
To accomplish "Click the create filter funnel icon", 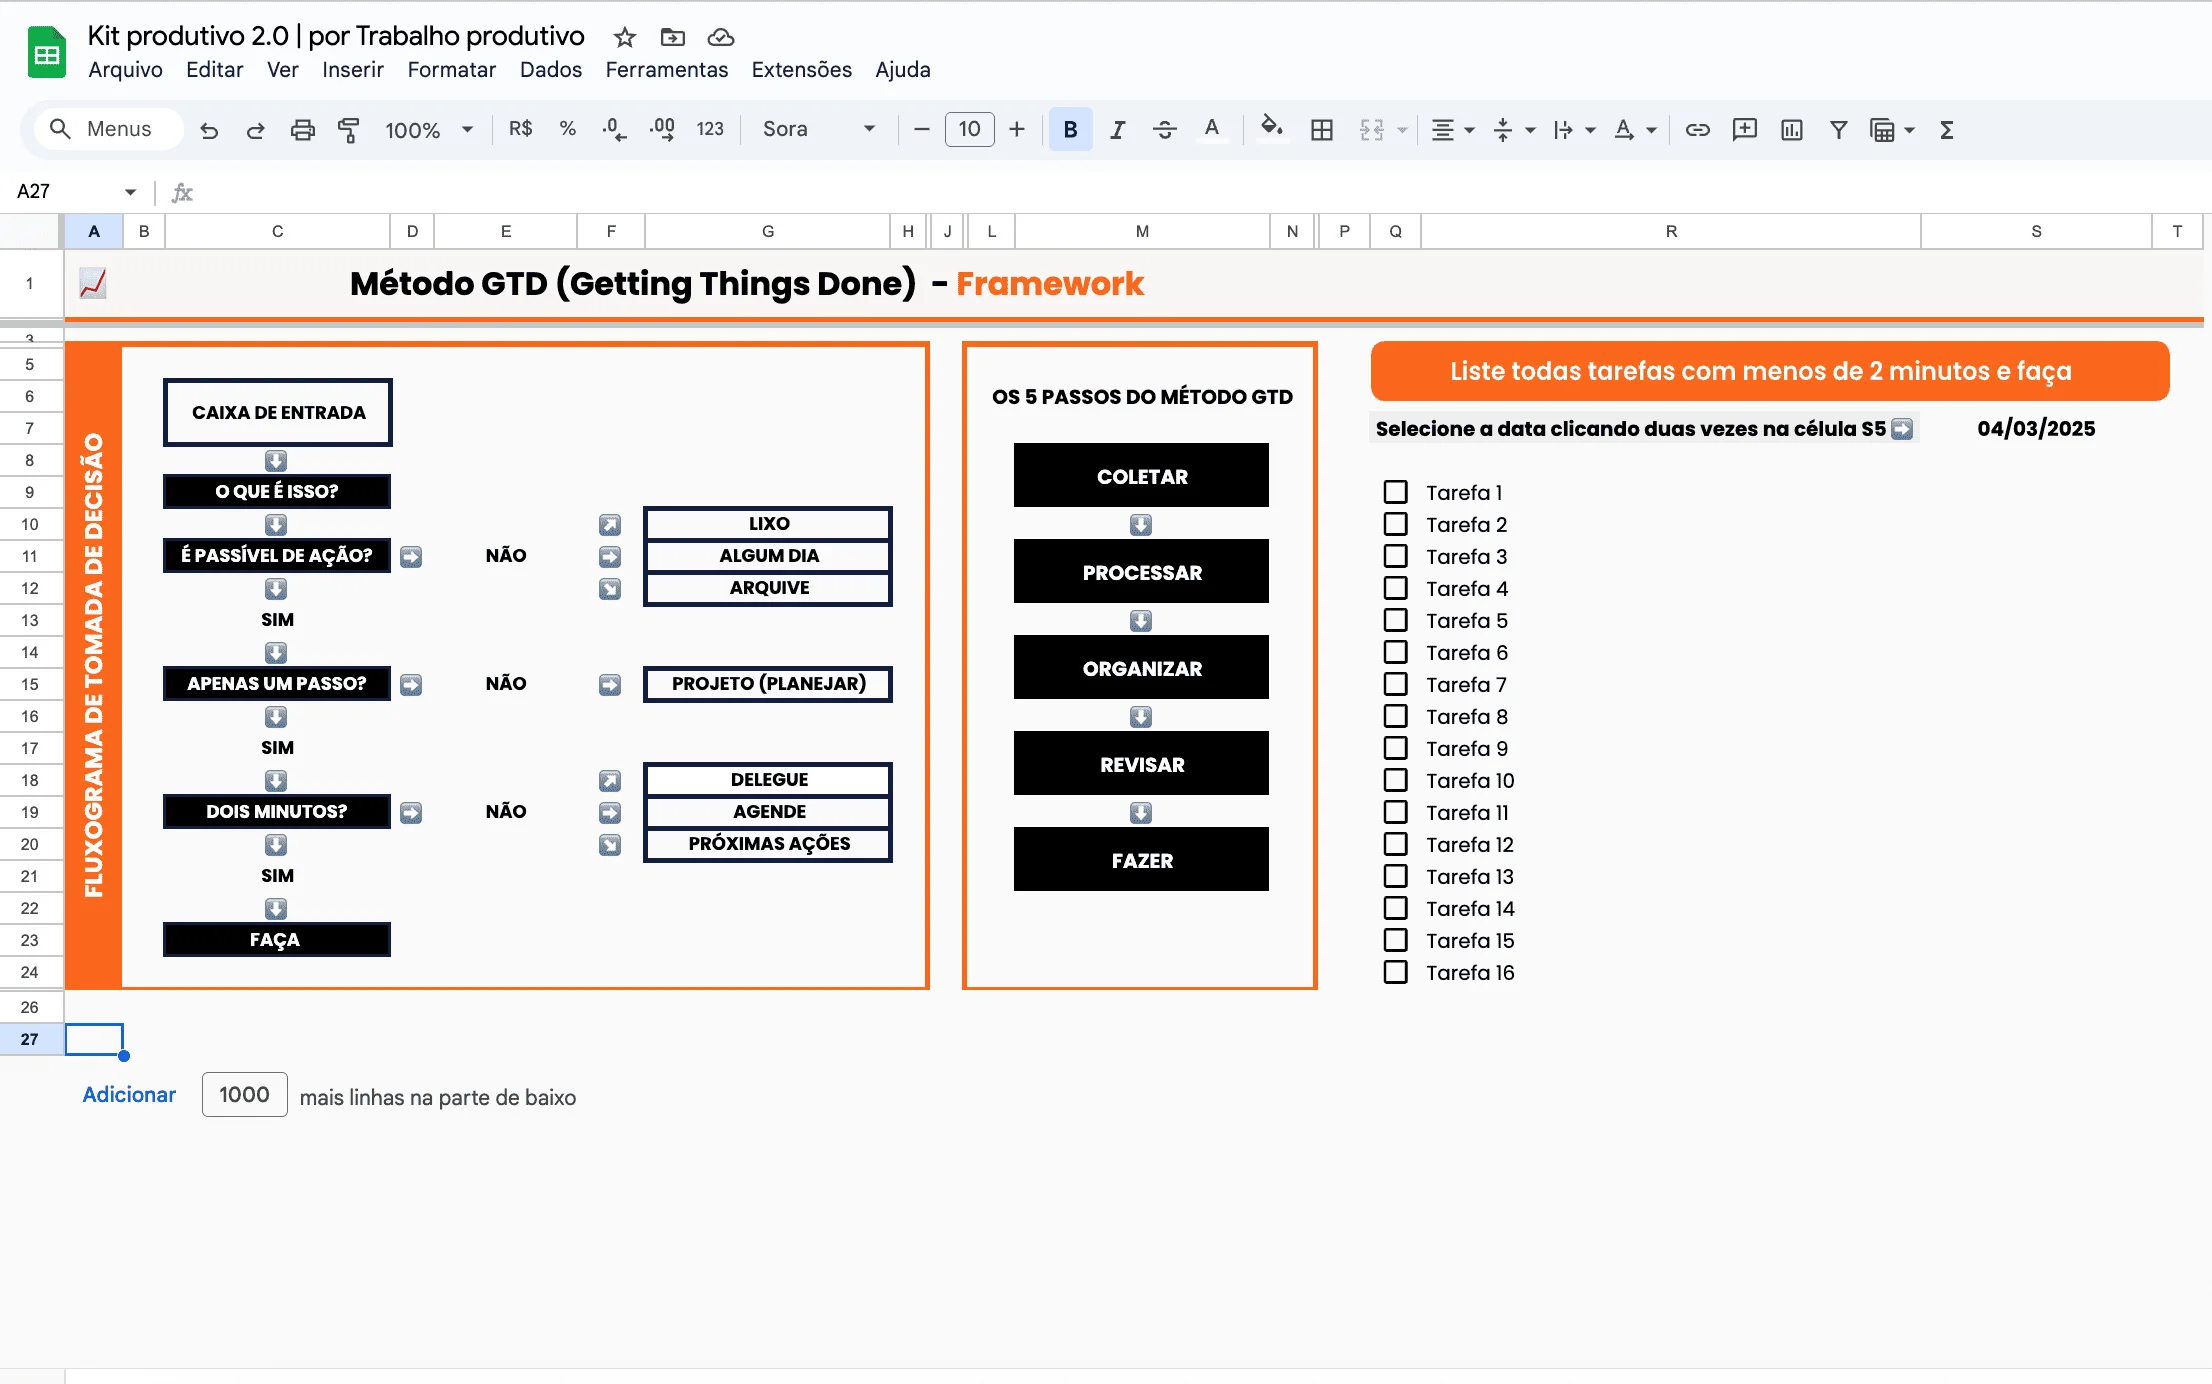I will (1838, 130).
